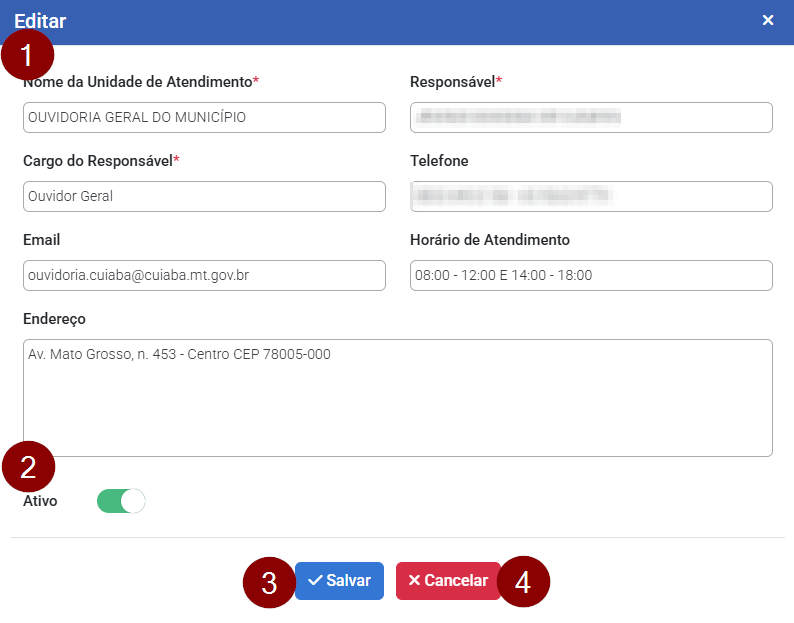Close the Editar dialog with the X
The width and height of the screenshot is (794, 623).
pos(768,20)
